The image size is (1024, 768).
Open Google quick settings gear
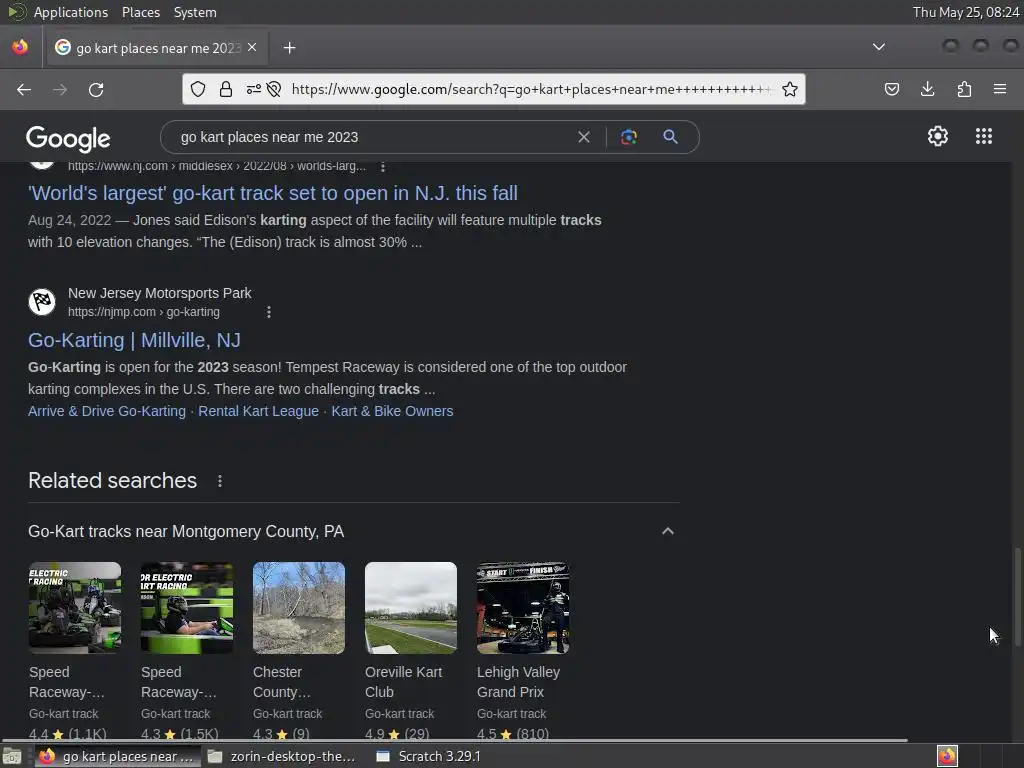point(938,136)
